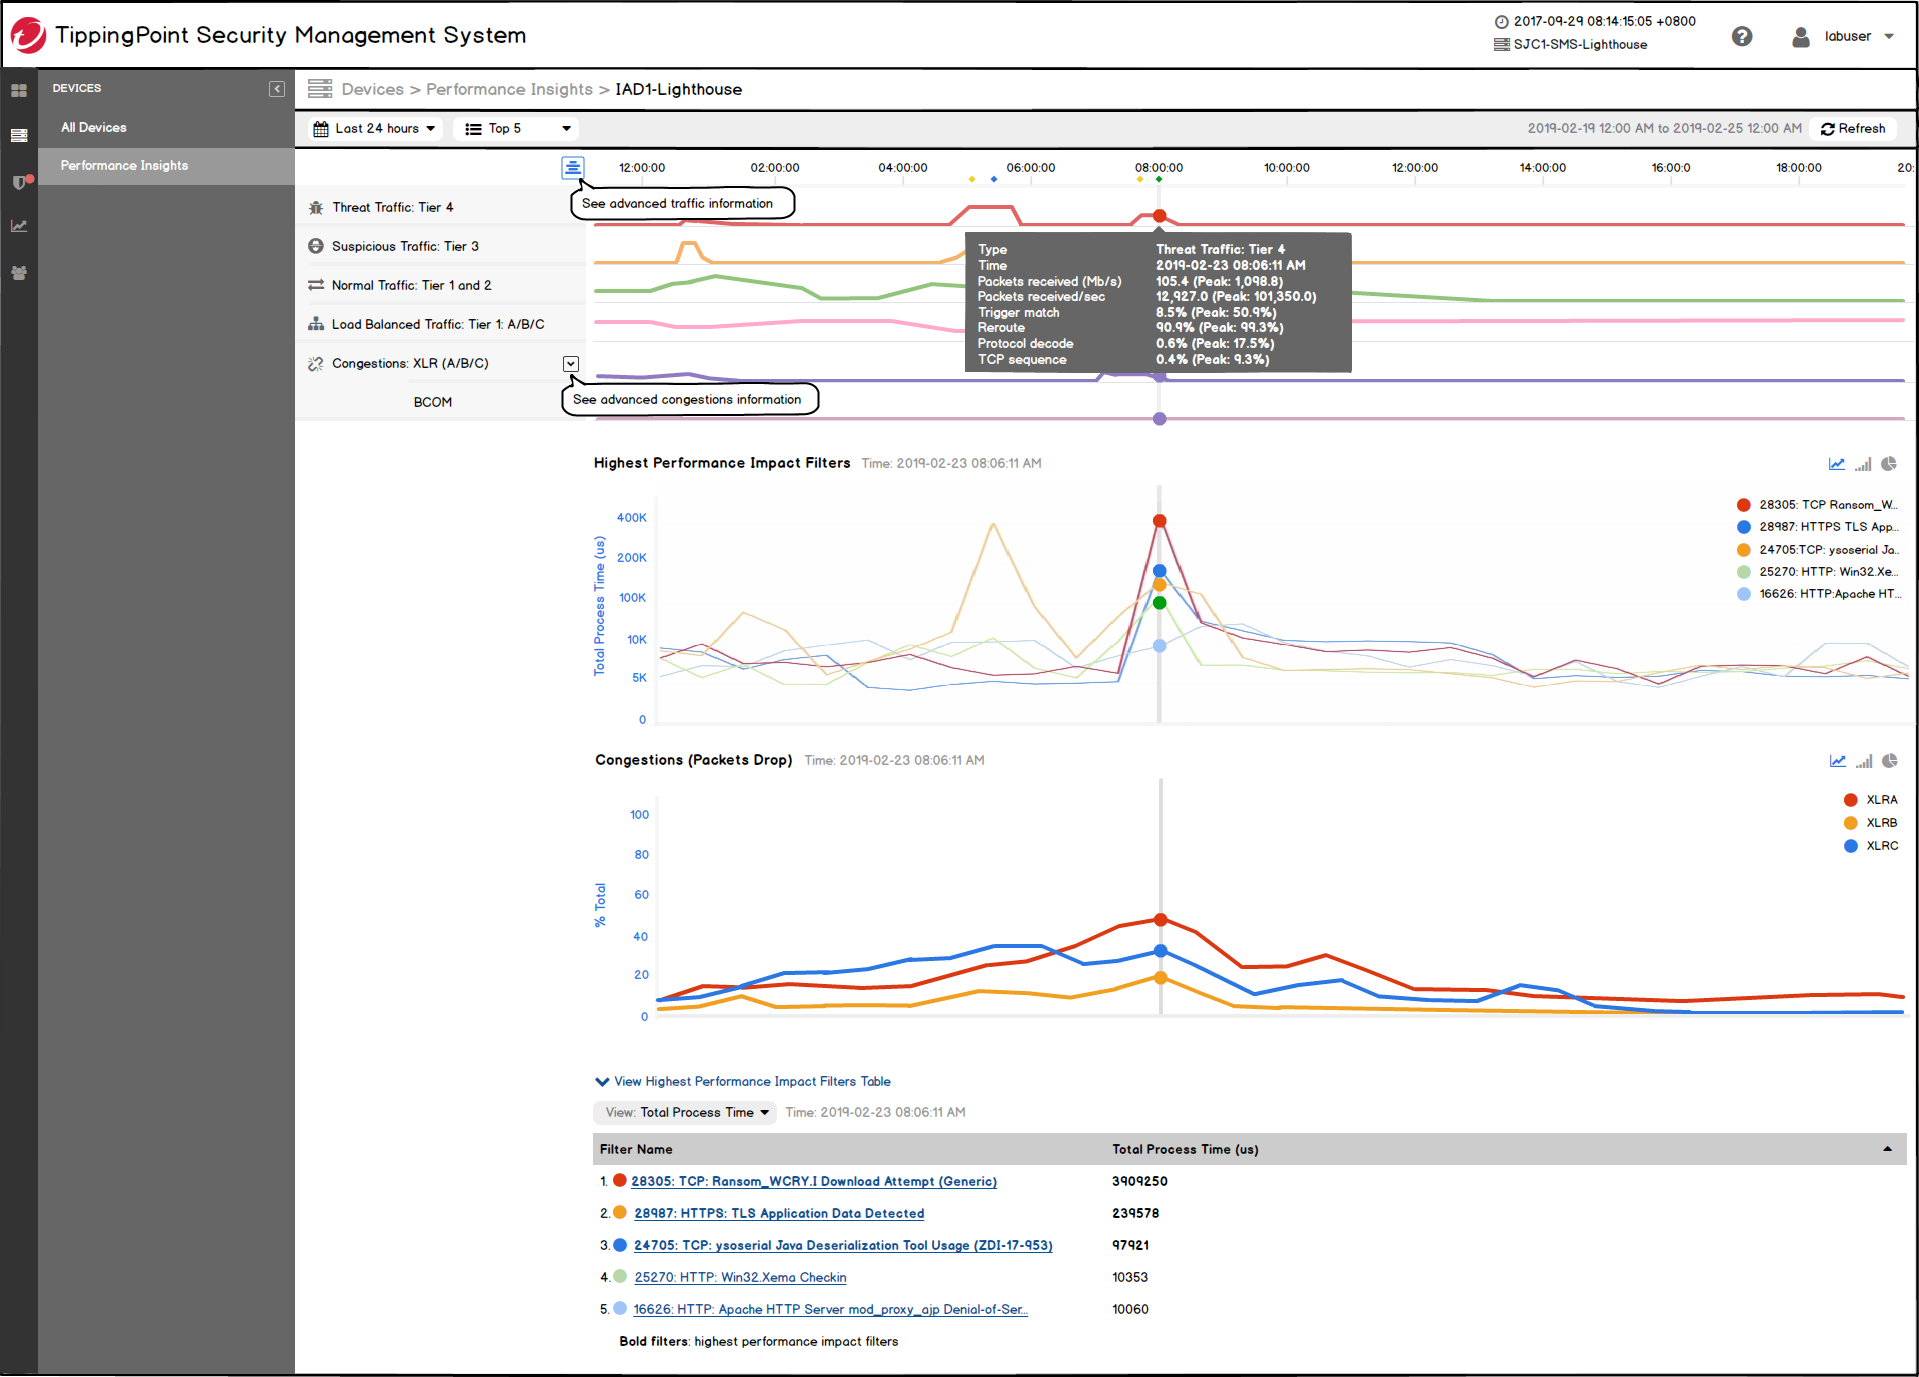Open the Last 24 hours time dropdown
The image size is (1919, 1377).
pos(374,128)
